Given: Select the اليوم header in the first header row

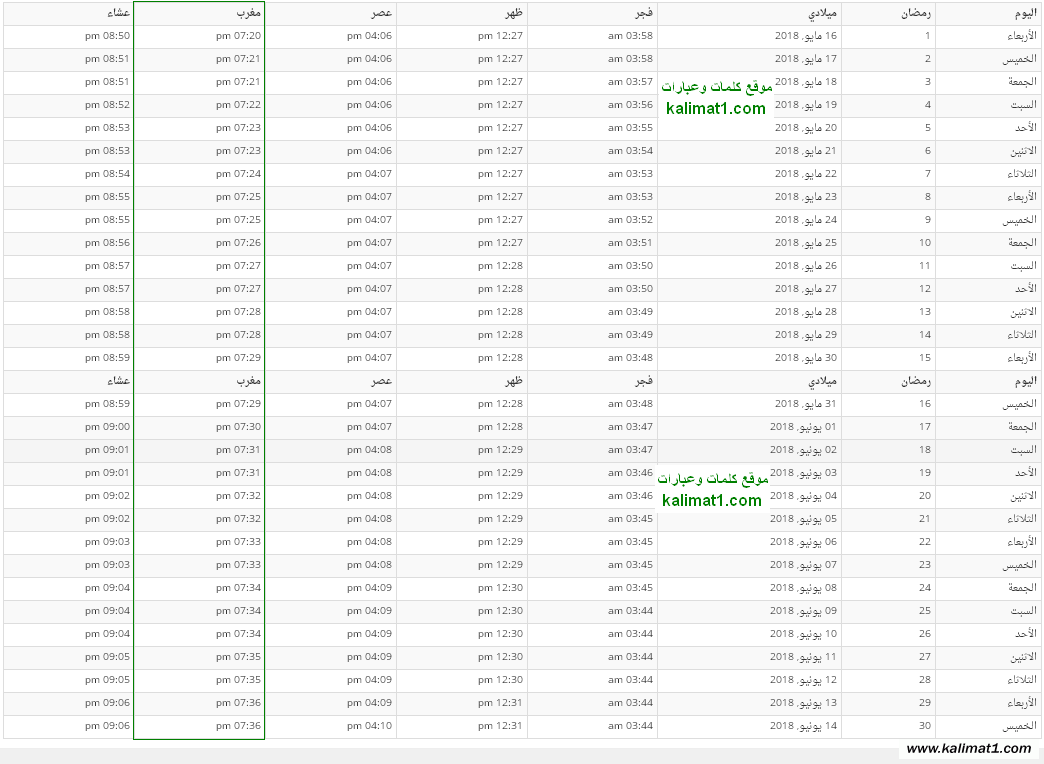Looking at the screenshot, I should [1023, 13].
